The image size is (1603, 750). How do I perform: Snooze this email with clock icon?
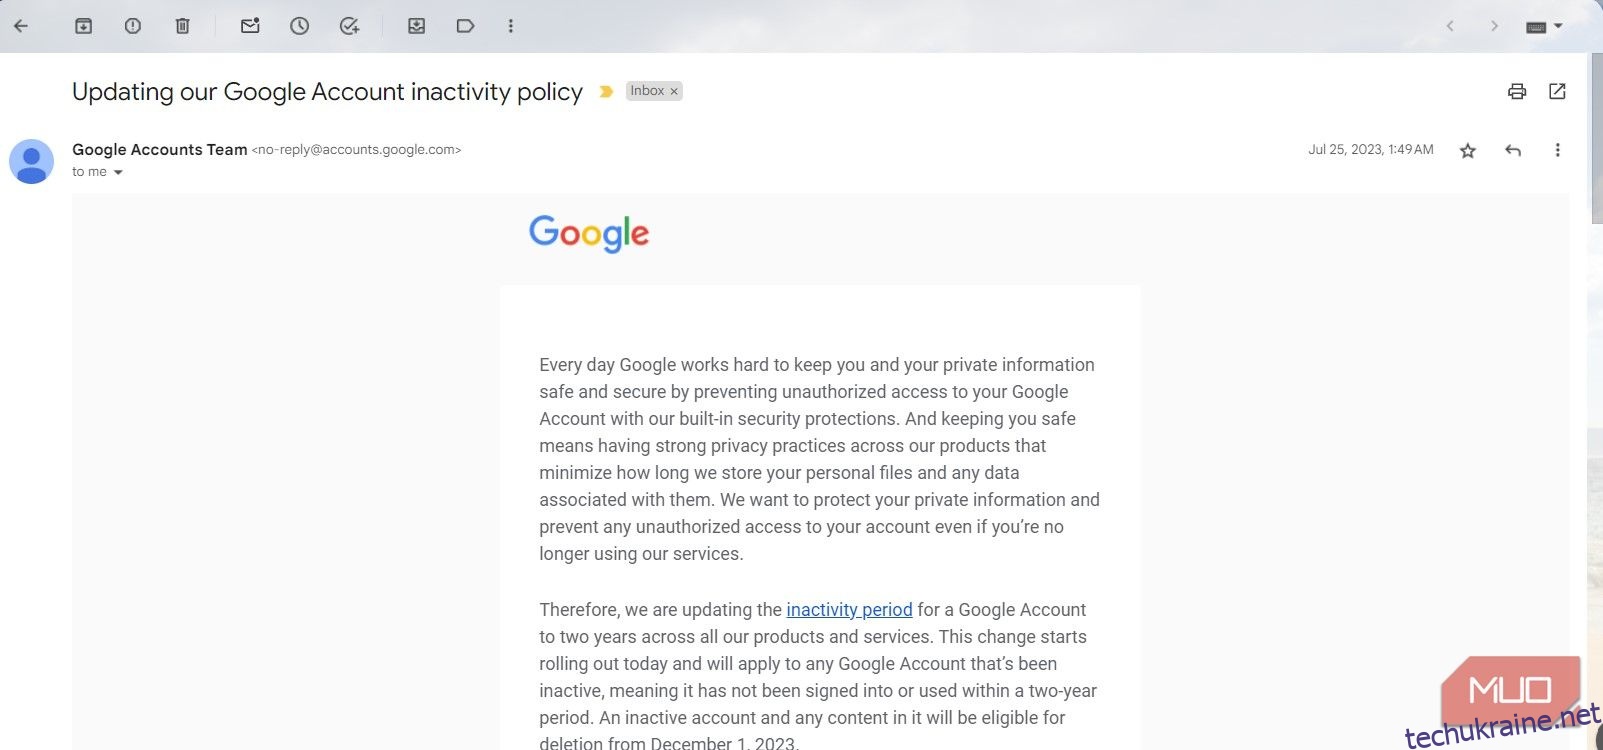300,26
